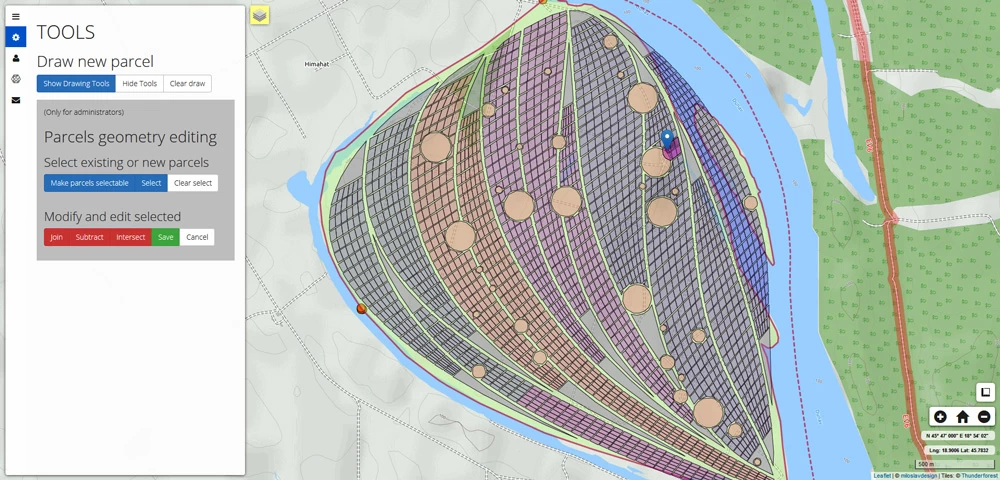Select the Tools gear tab
Screen dimensions: 1000x480
point(15,37)
